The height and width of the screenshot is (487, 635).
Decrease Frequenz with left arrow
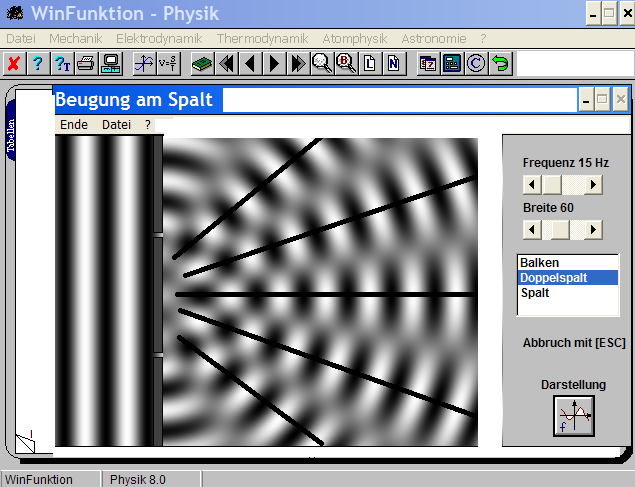532,185
